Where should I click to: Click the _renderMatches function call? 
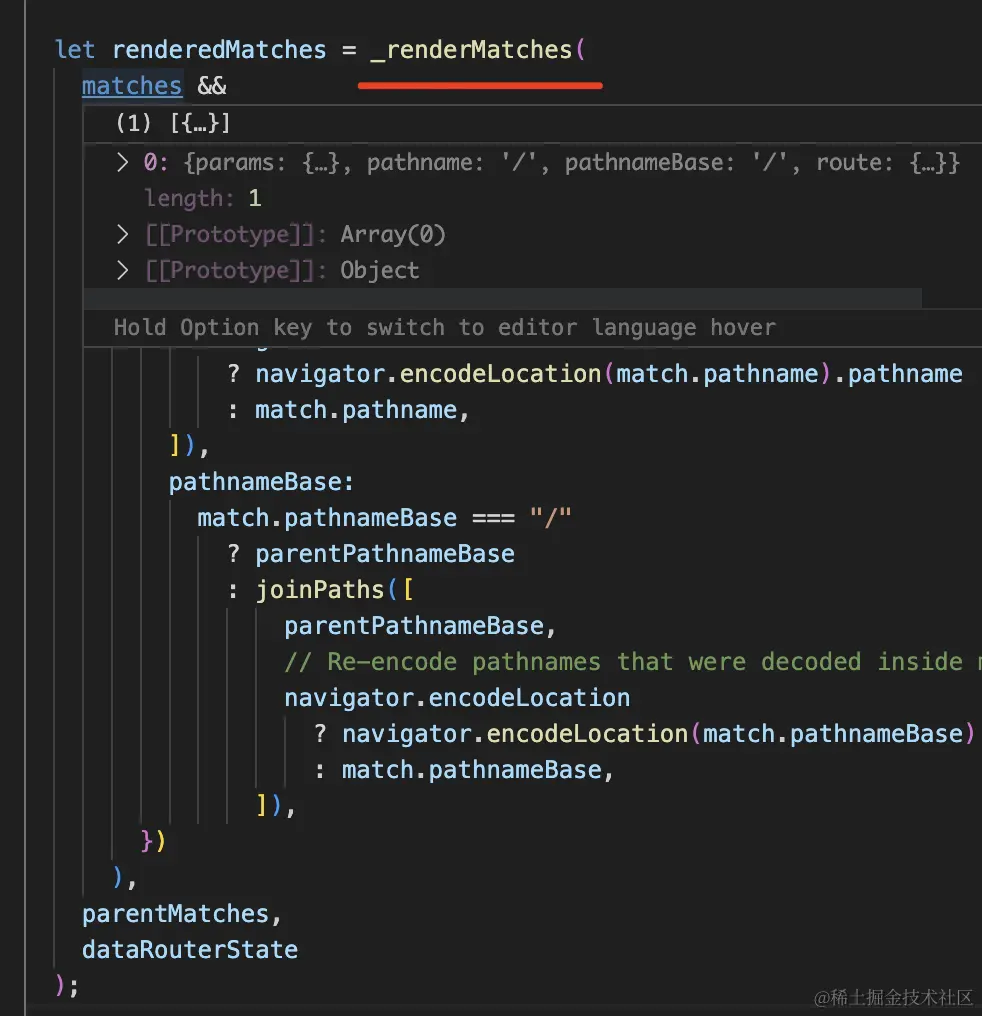[472, 50]
